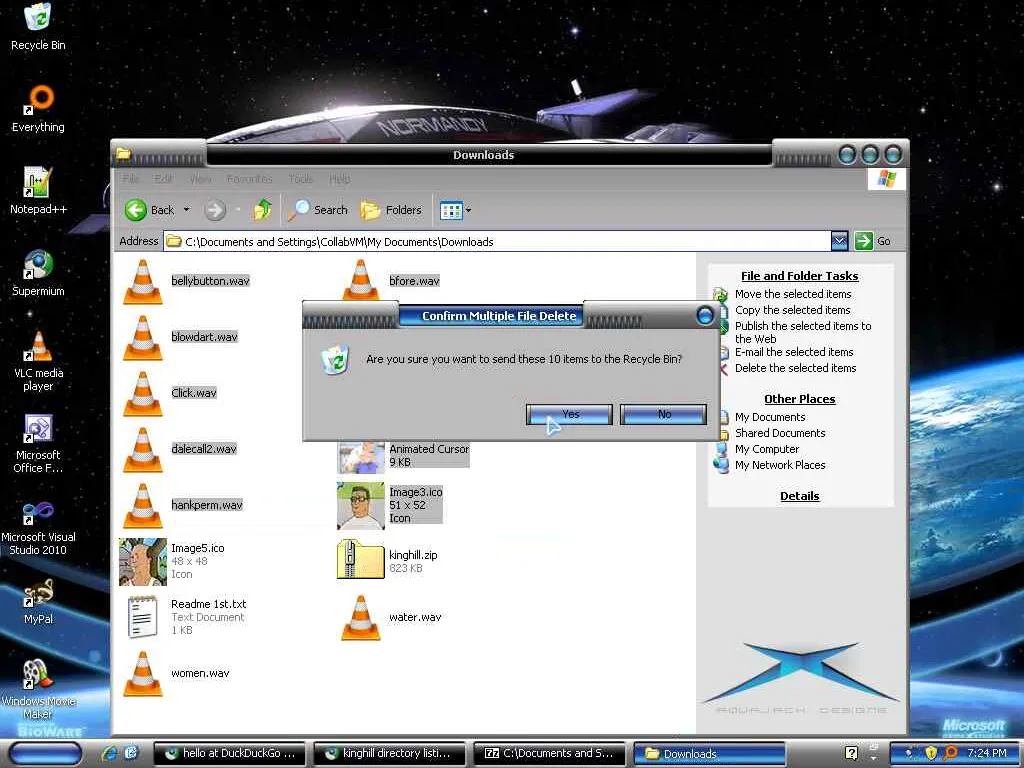Viewport: 1024px width, 768px height.
Task: Open the File menu
Action: click(x=131, y=178)
